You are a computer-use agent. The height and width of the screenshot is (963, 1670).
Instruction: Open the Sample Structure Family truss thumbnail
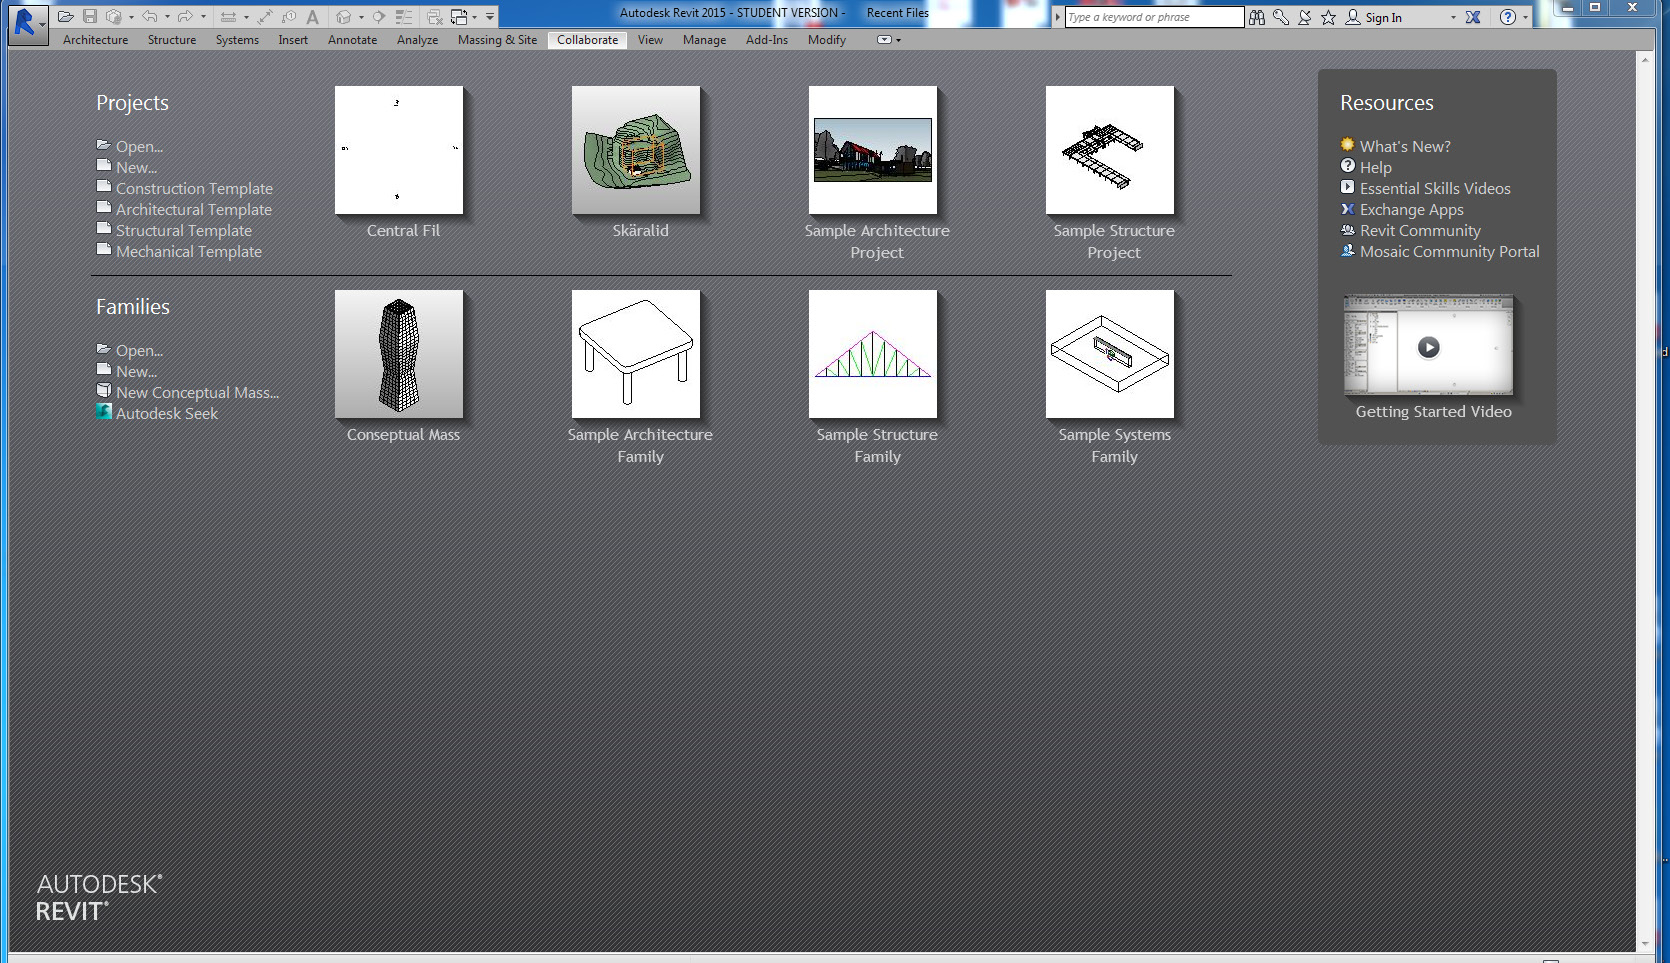click(x=873, y=354)
